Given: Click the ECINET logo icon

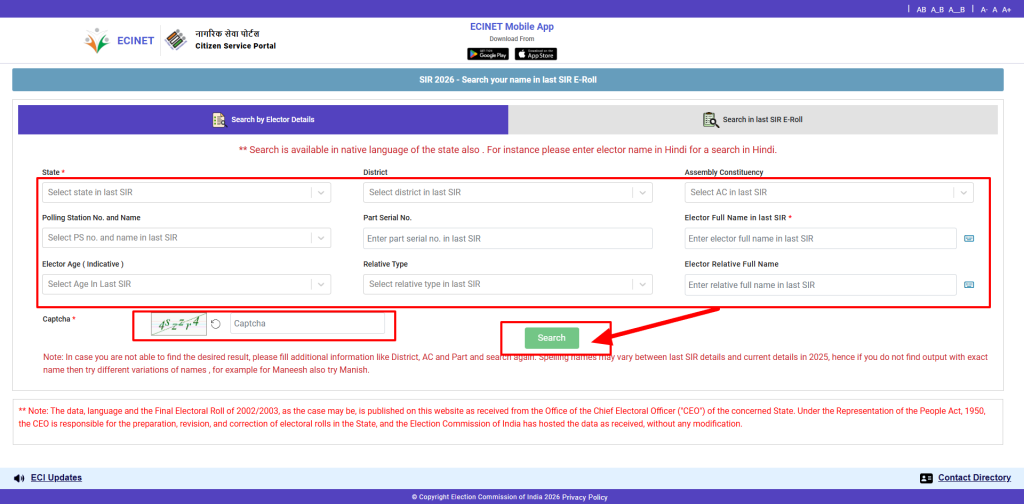Looking at the screenshot, I should [97, 40].
